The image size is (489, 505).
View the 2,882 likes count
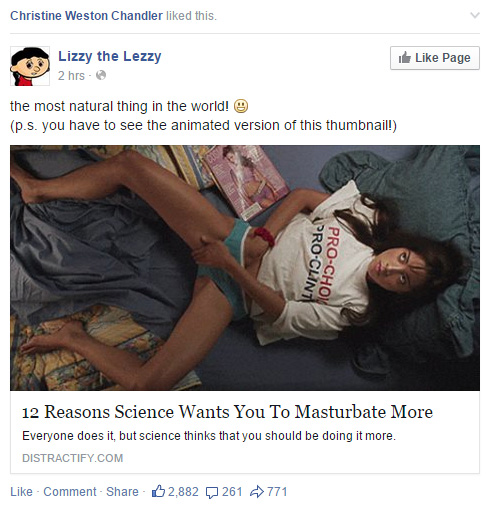tap(183, 492)
